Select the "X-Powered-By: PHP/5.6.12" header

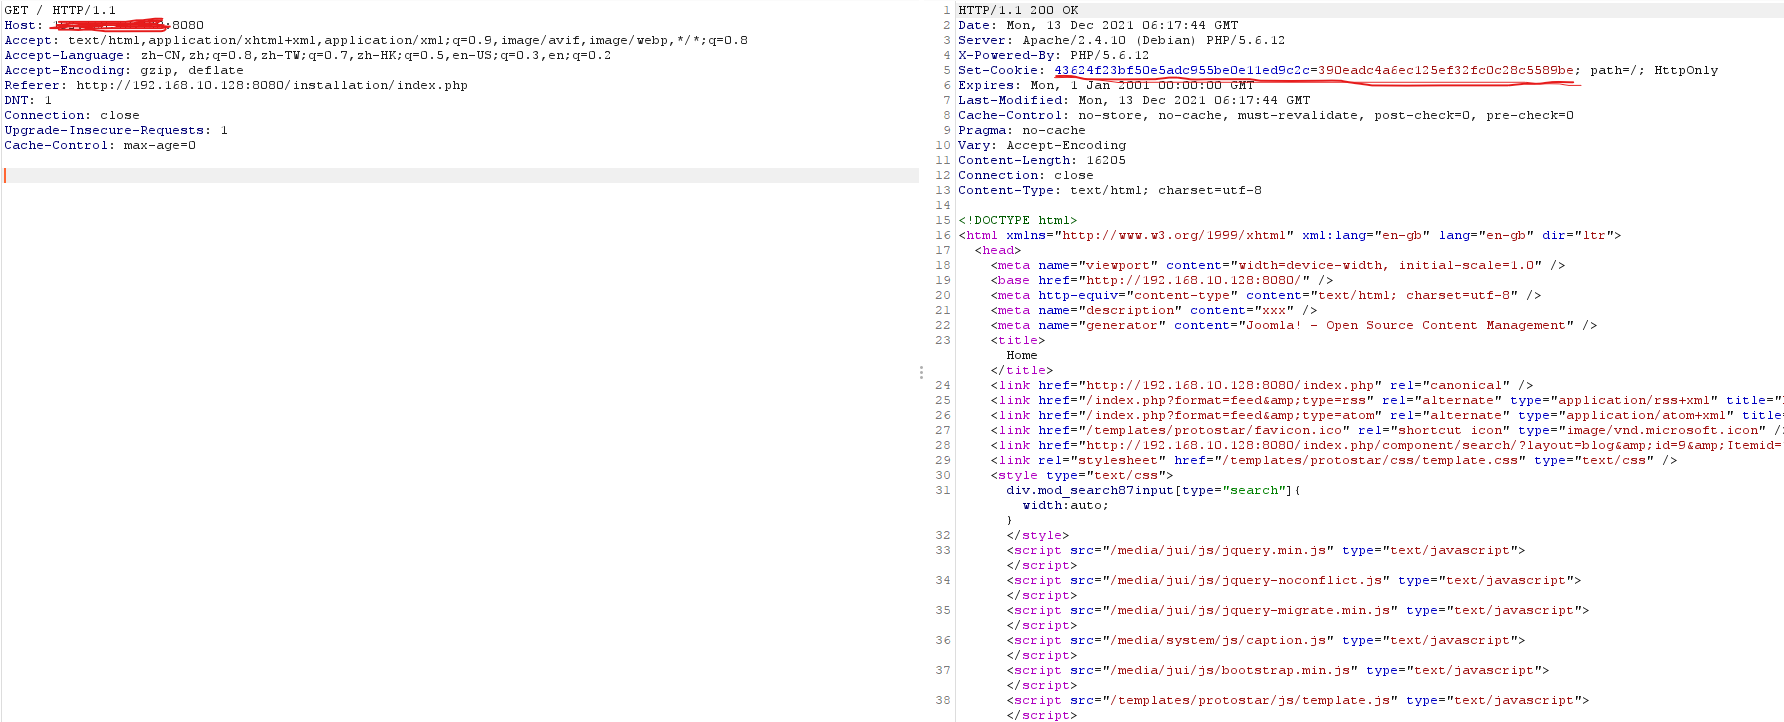tap(1054, 55)
